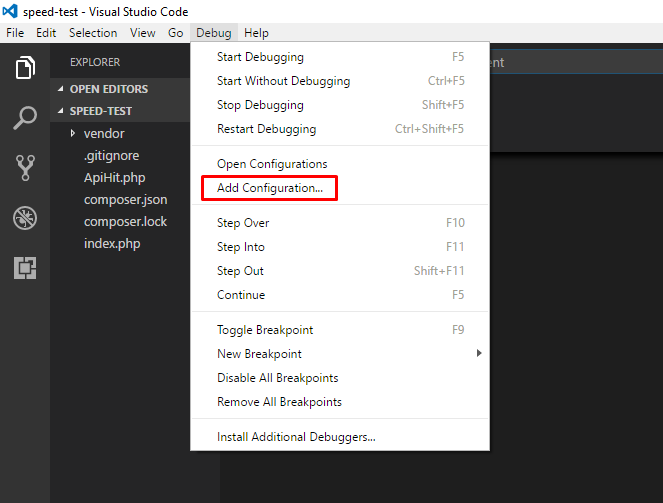Open the Debug view icon in activity bar

click(x=25, y=218)
